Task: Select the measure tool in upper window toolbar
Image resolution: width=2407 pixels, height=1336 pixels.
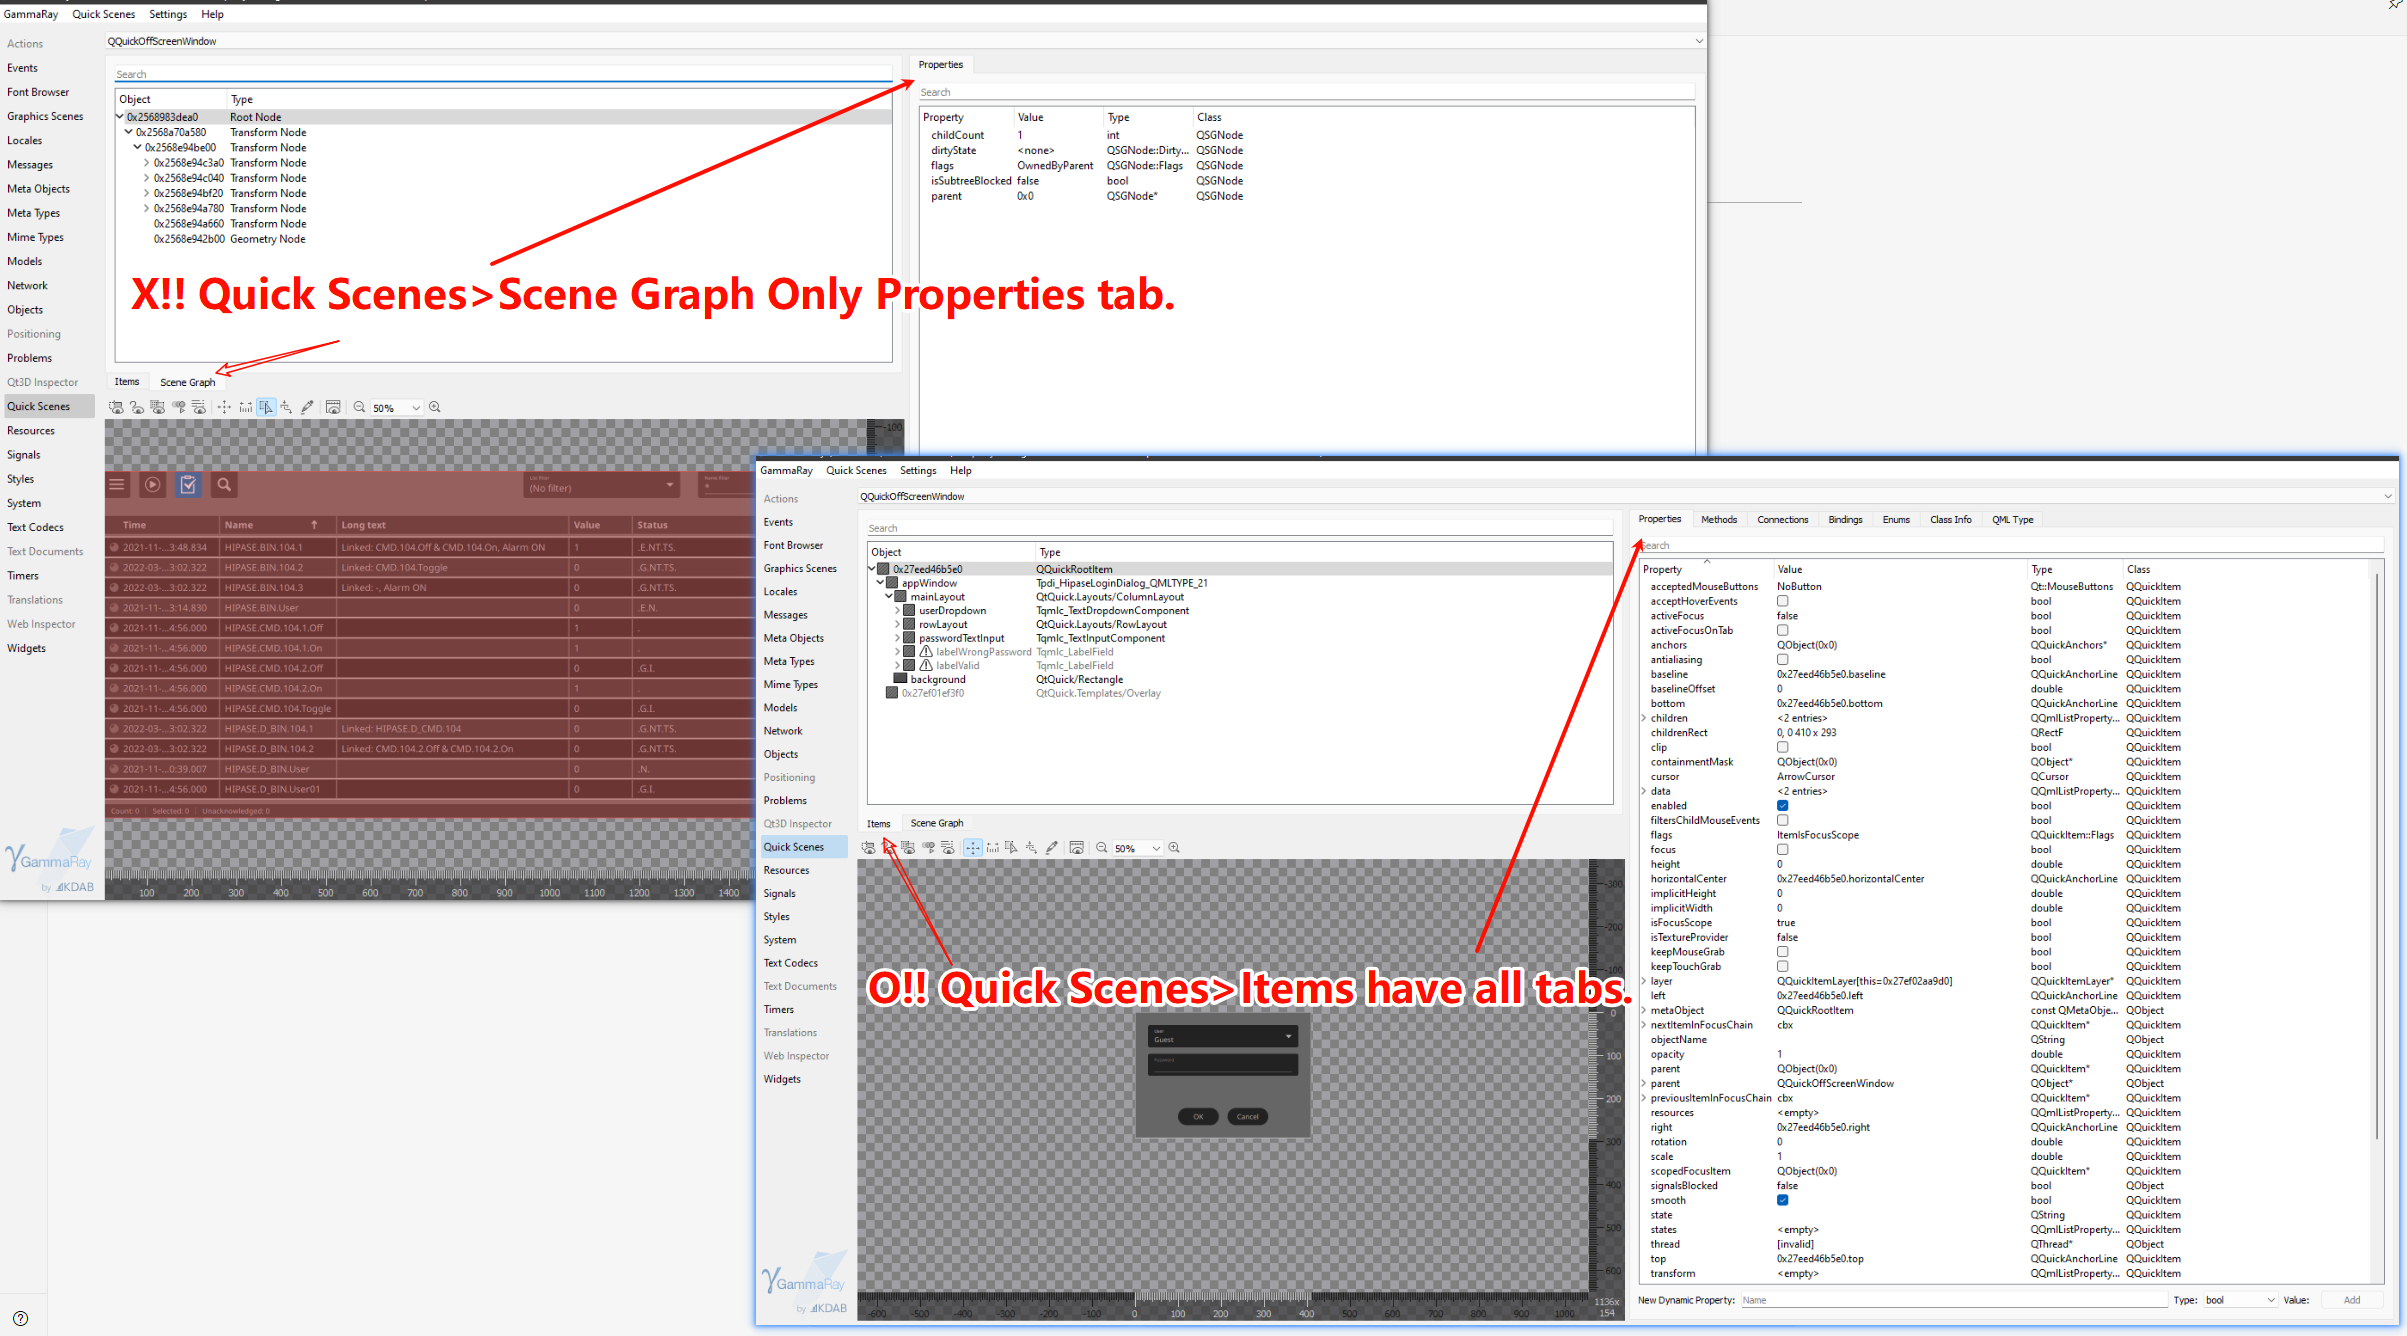Action: pyautogui.click(x=245, y=407)
